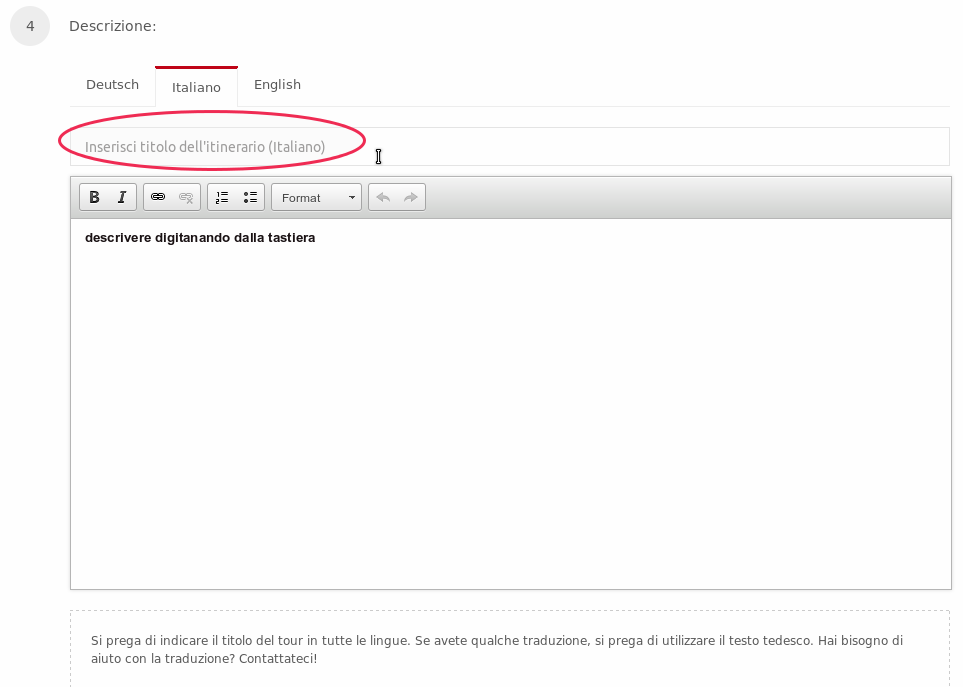Click the 'Descrizione:' section label
This screenshot has height=687, width=963.
pyautogui.click(x=112, y=26)
